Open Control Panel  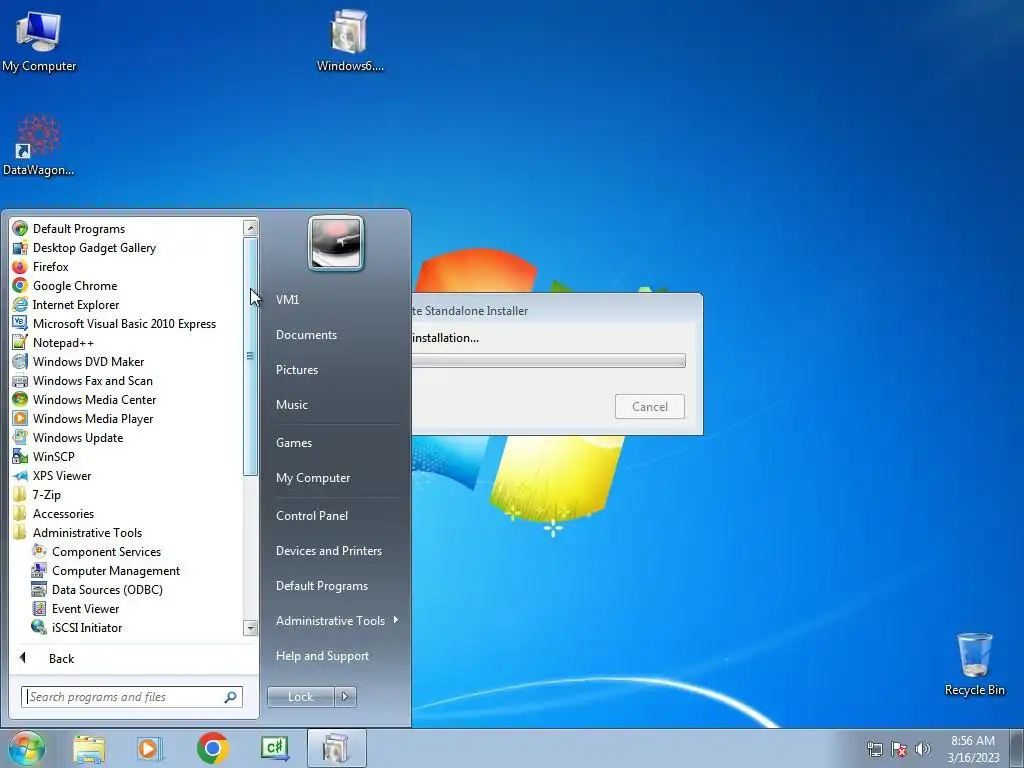[312, 516]
